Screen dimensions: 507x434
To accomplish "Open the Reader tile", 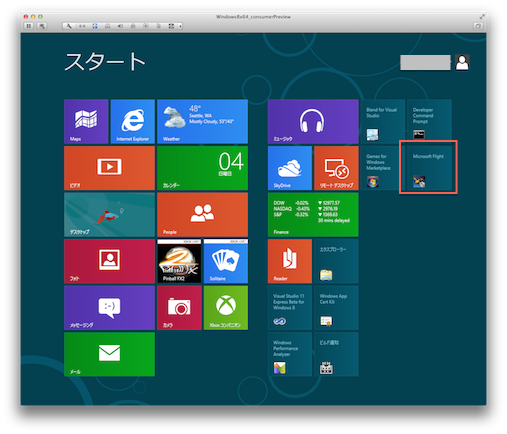I will 290,261.
